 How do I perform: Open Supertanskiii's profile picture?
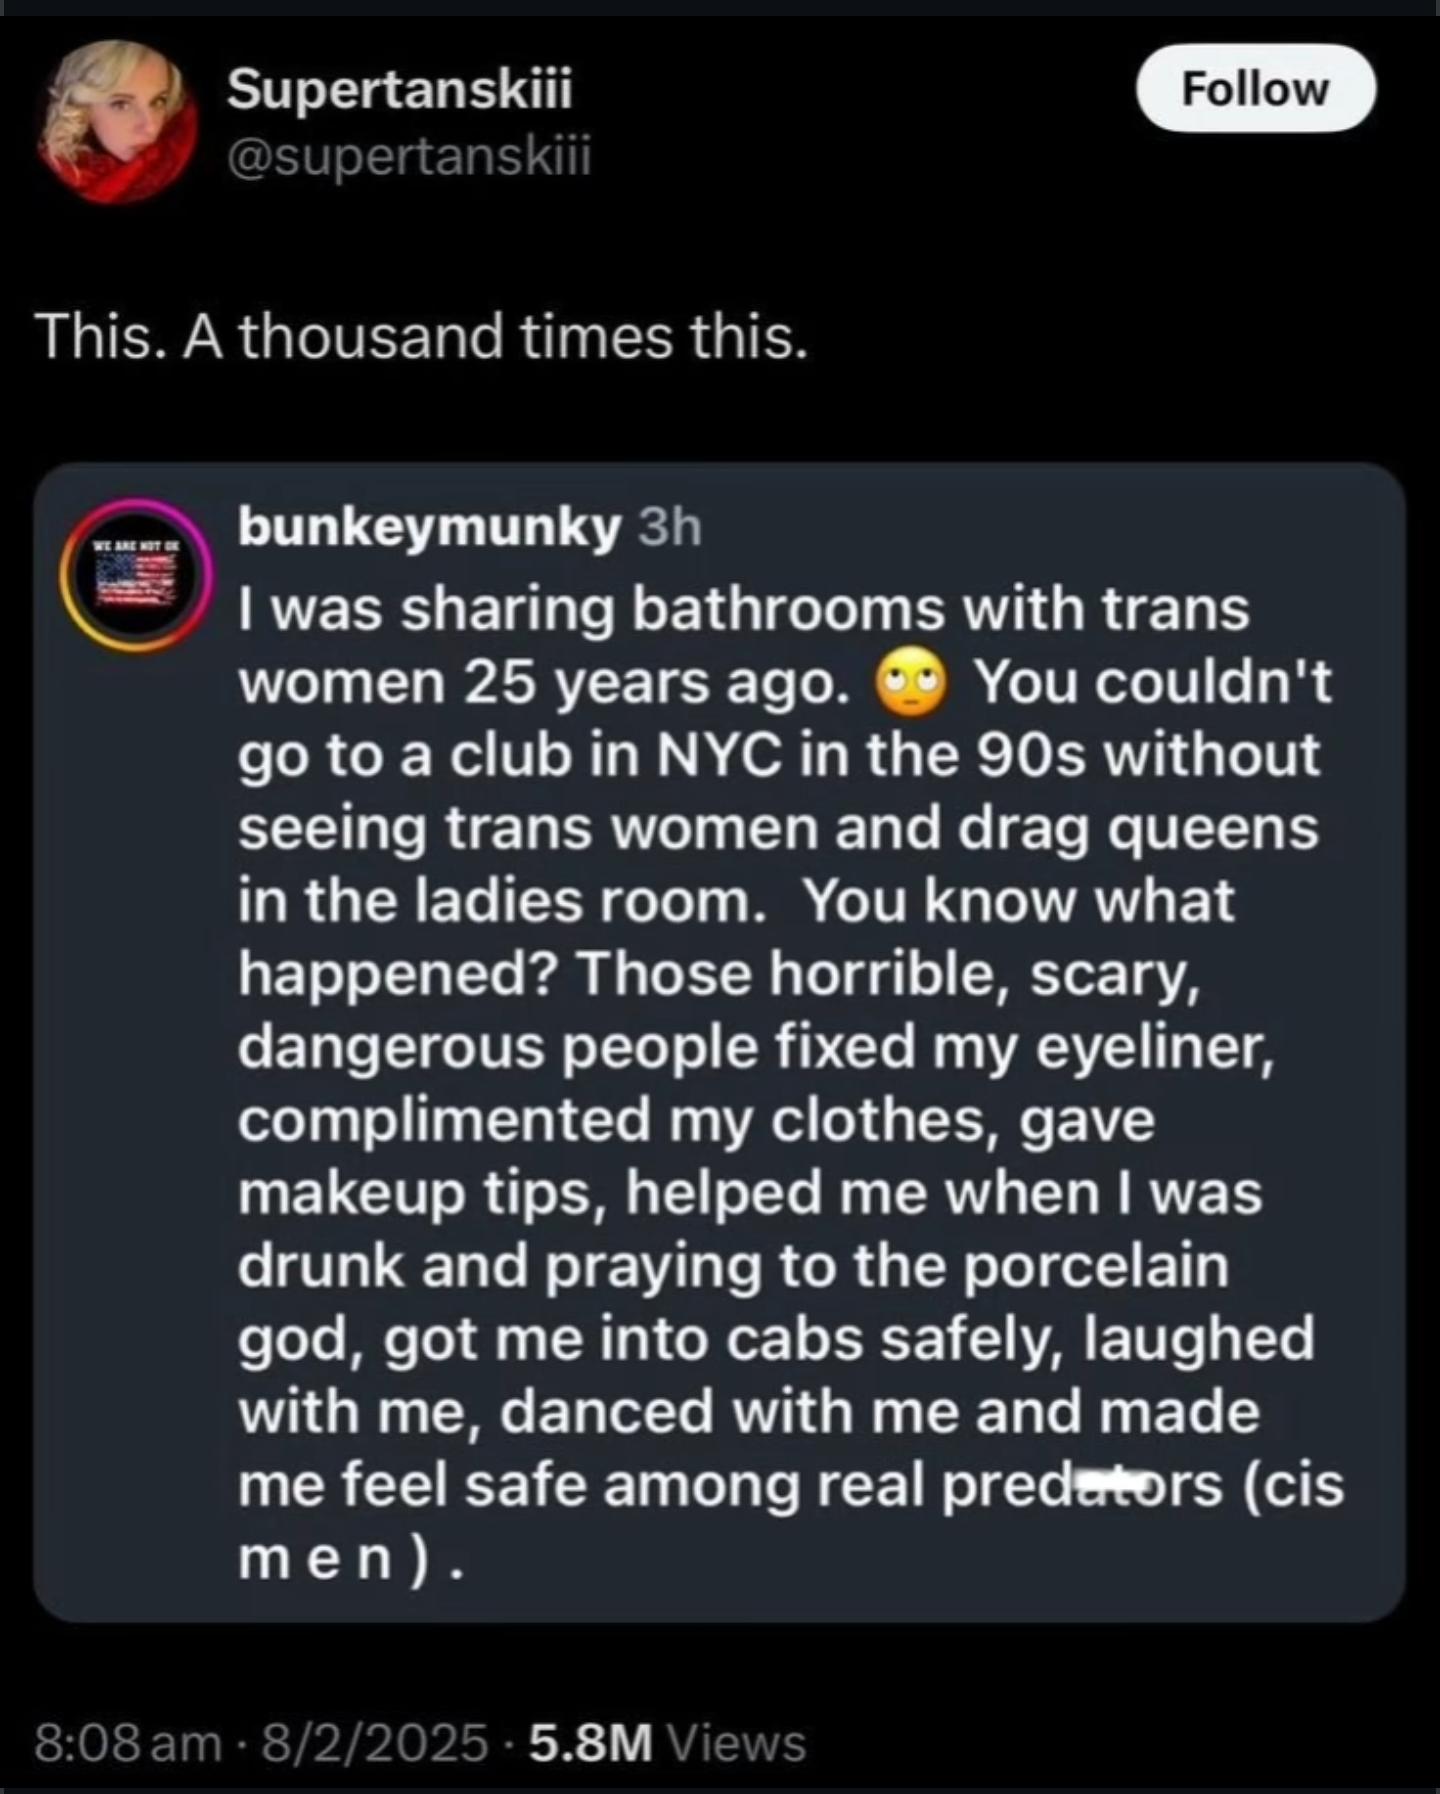tap(118, 119)
